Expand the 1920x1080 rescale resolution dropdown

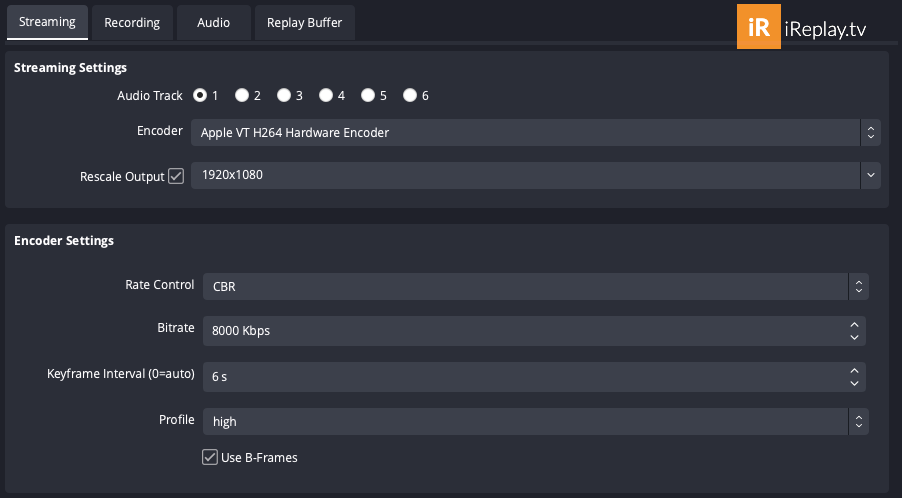point(536,175)
